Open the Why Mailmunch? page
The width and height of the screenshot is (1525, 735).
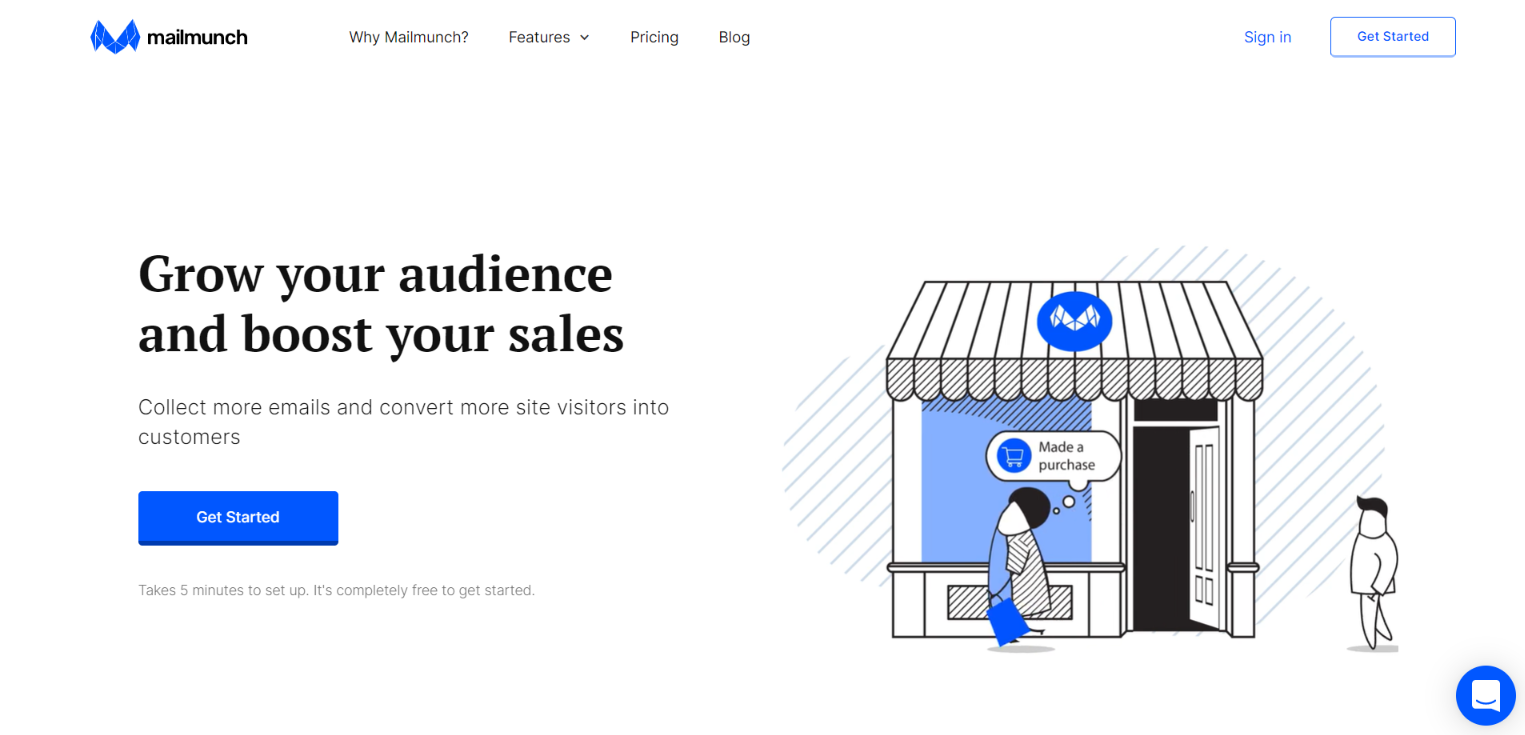409,37
